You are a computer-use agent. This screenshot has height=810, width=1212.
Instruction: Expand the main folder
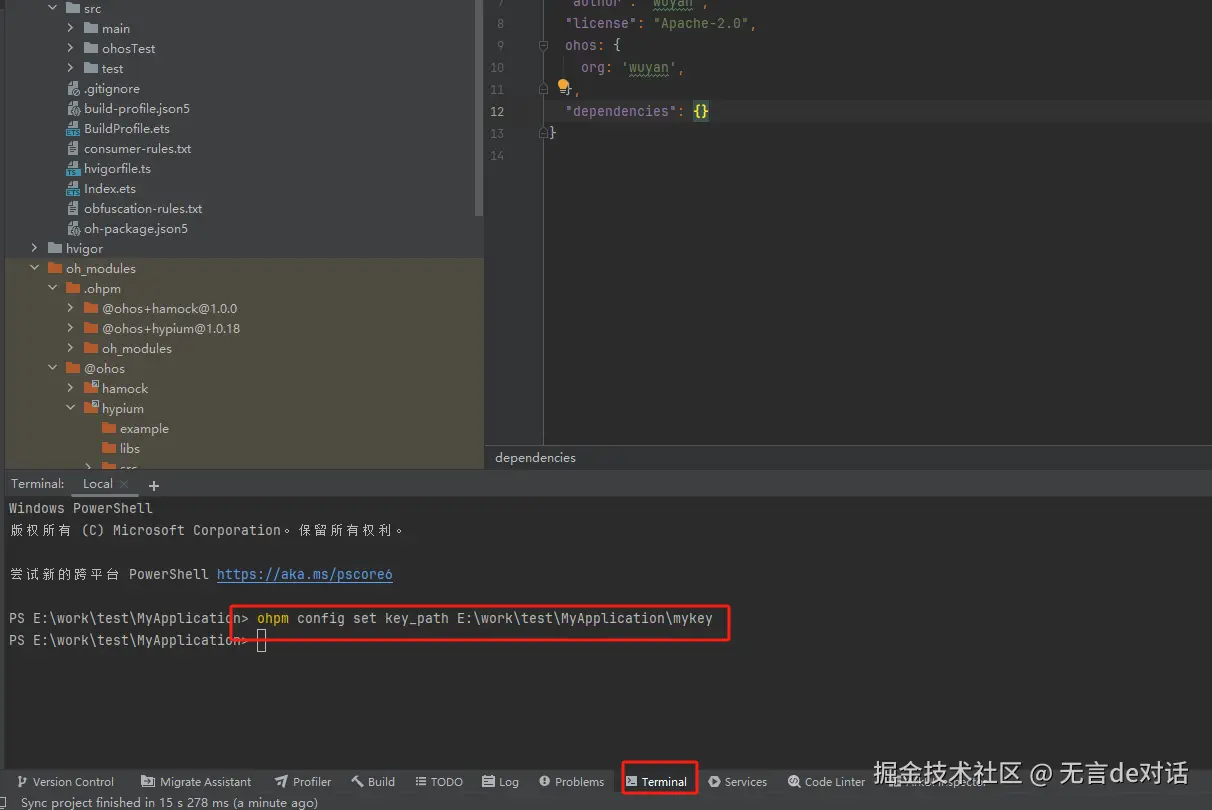tap(70, 28)
